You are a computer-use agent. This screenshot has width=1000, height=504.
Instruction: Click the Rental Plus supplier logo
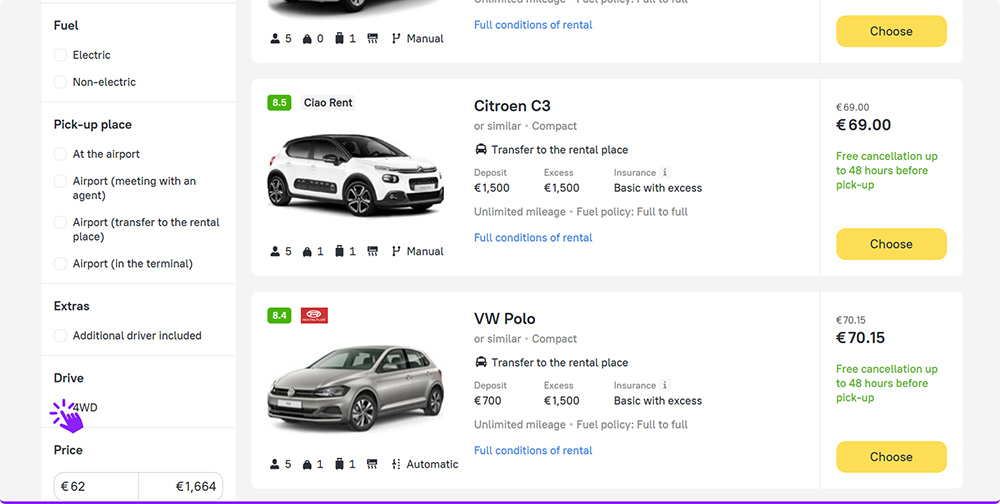(x=314, y=315)
